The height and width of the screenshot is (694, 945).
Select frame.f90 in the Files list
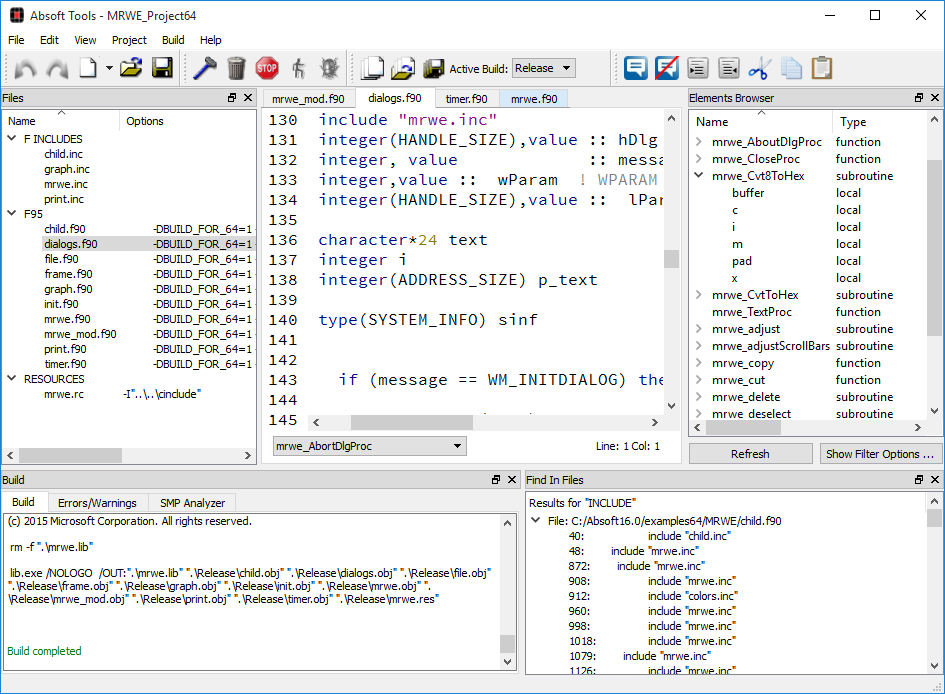[68, 274]
